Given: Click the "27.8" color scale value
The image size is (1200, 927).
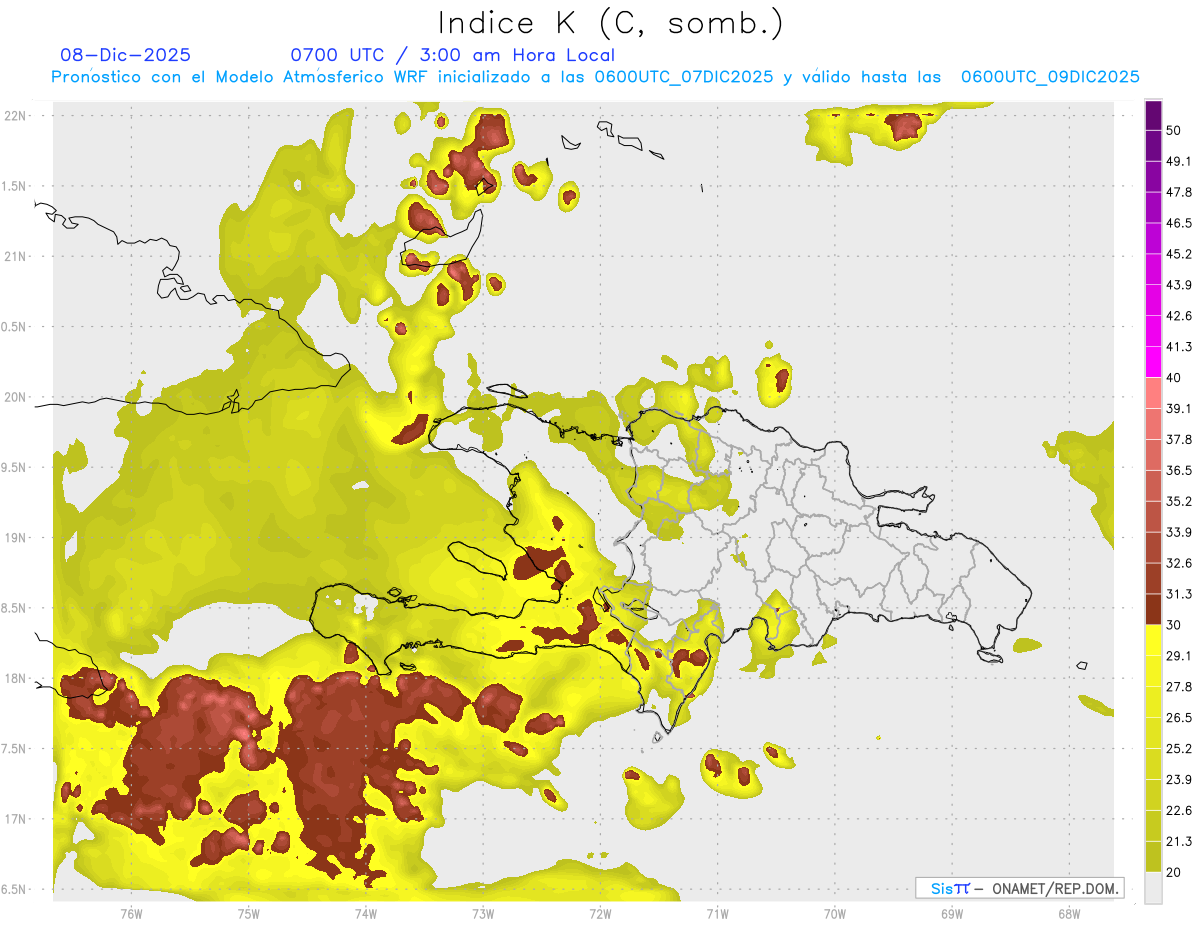Looking at the screenshot, I should pos(1179,687).
